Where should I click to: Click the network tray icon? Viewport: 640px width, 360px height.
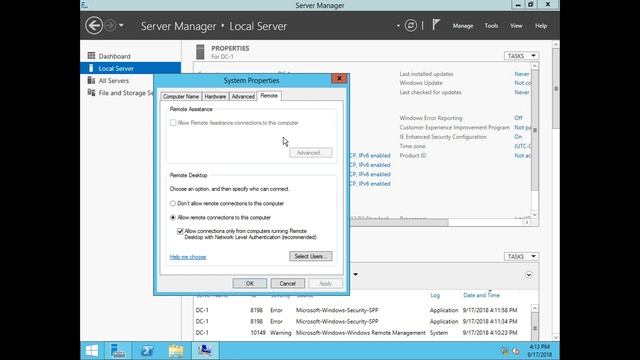(x=505, y=351)
